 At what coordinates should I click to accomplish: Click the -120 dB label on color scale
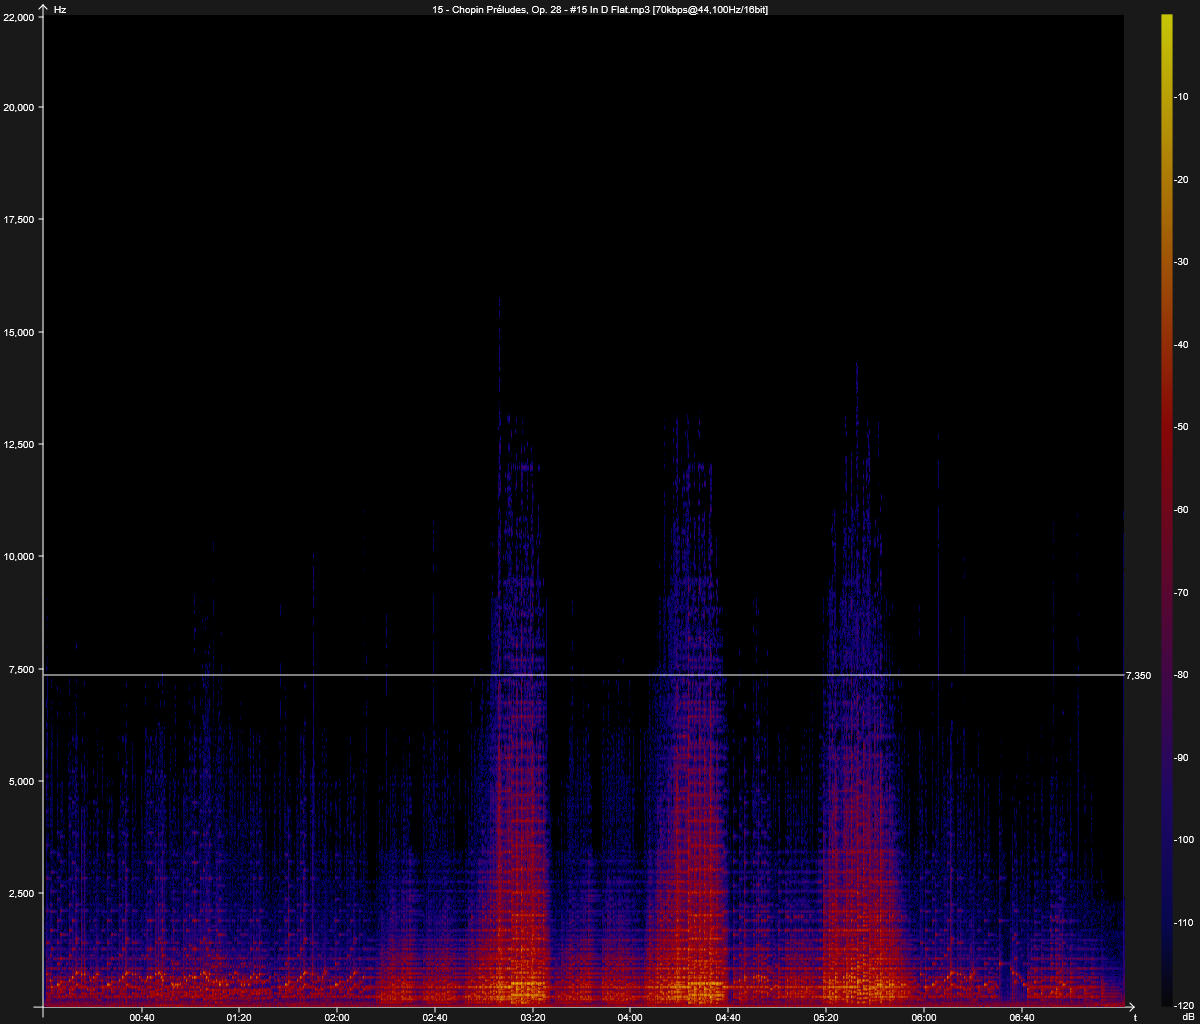tap(1183, 1004)
